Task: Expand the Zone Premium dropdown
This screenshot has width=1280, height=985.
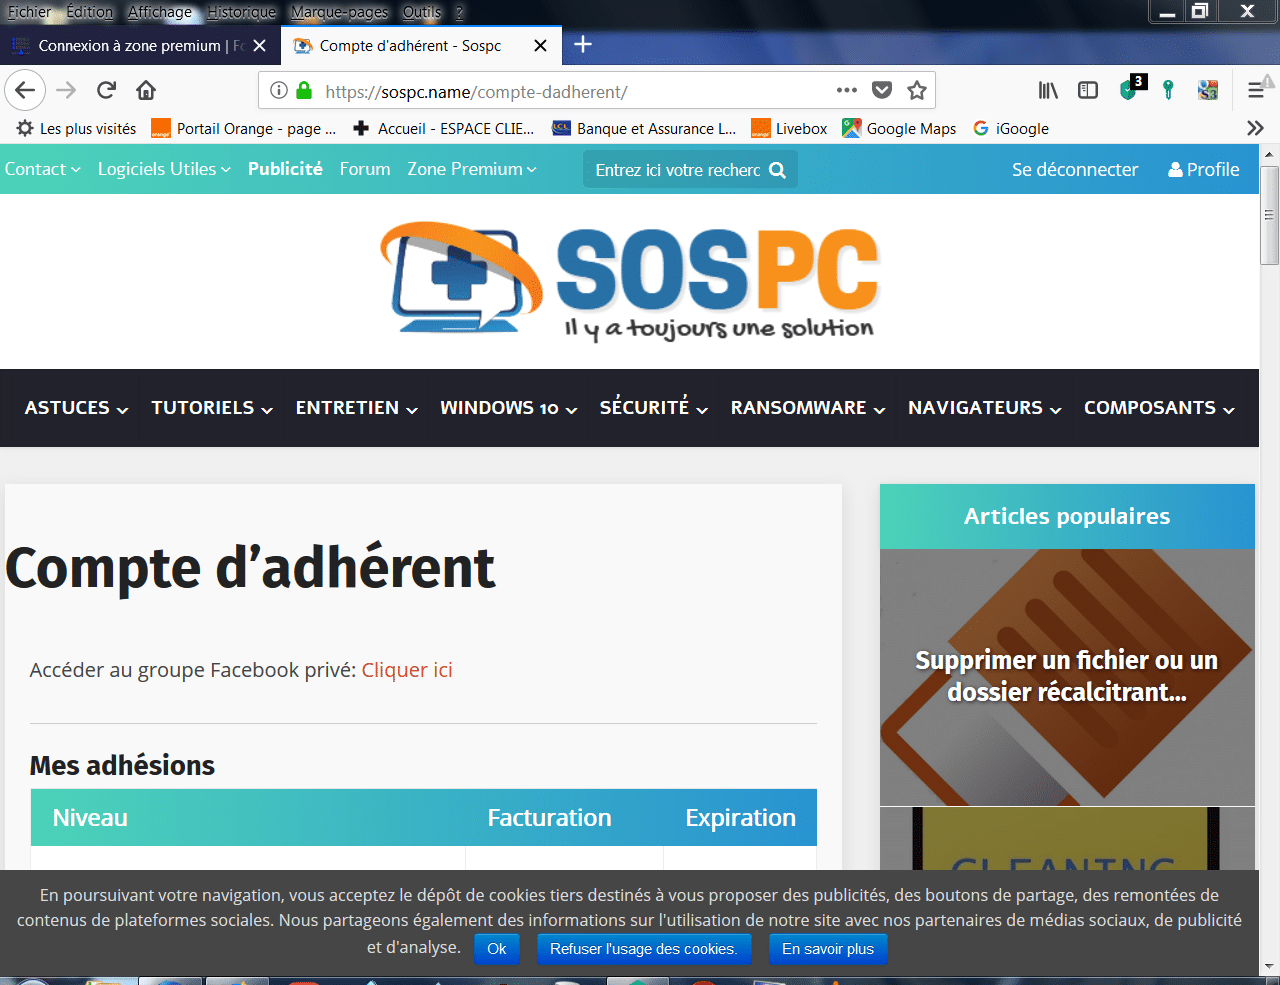Action: (x=471, y=169)
